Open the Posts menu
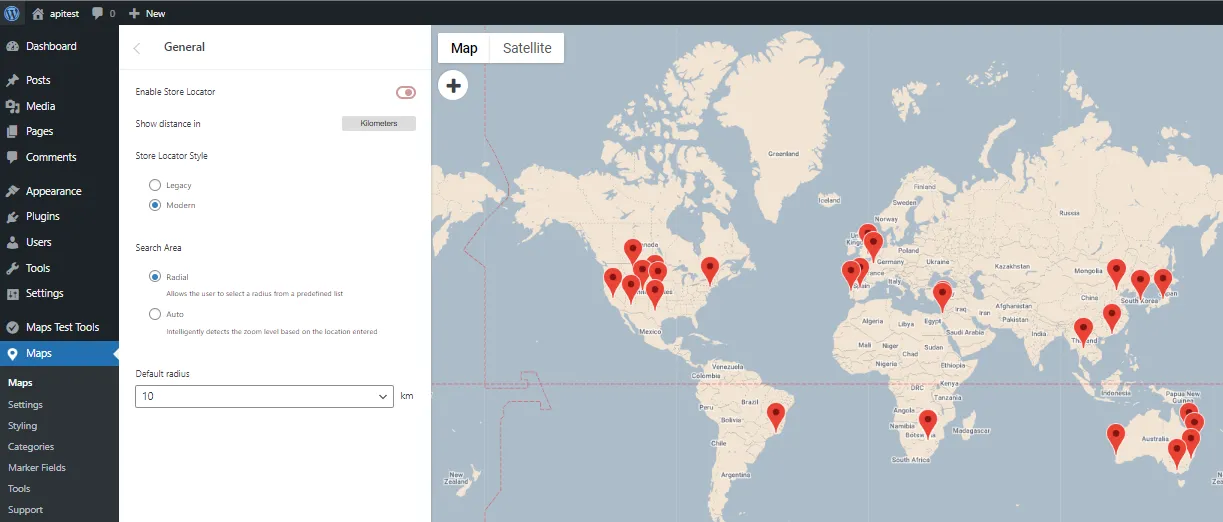The width and height of the screenshot is (1223, 522). click(59, 80)
